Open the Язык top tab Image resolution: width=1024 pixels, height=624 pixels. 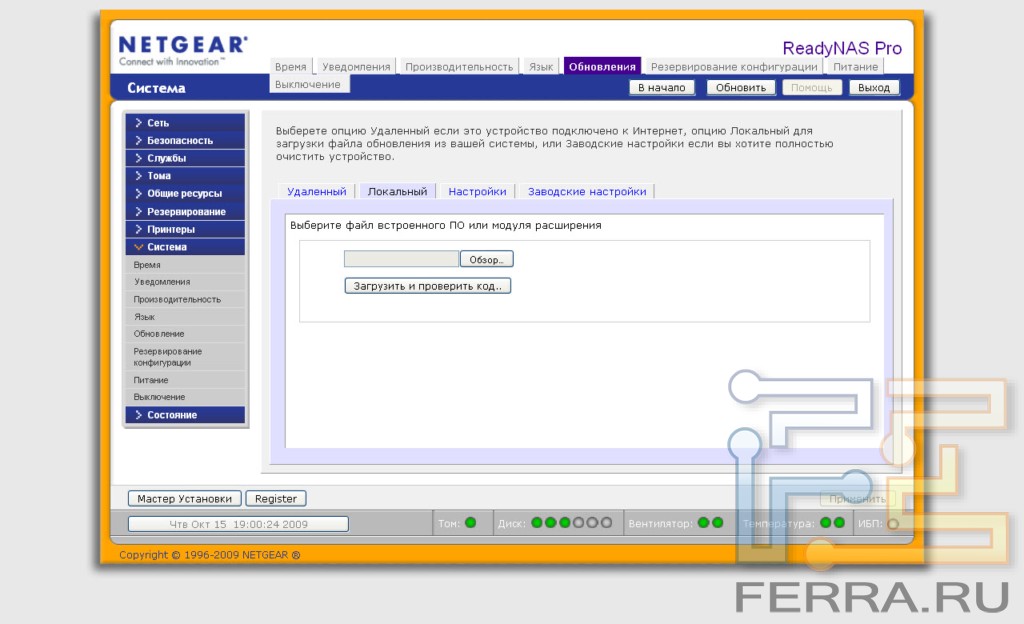(x=541, y=67)
